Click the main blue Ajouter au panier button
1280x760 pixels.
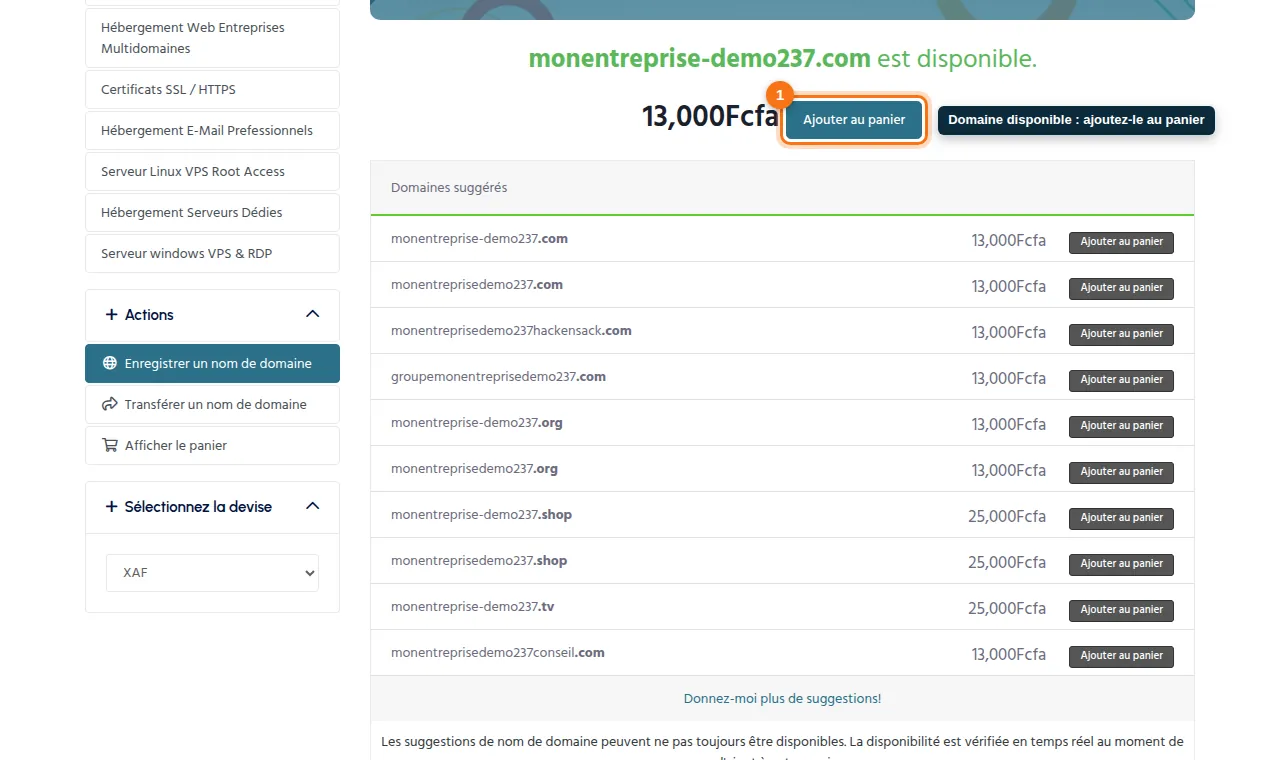tap(854, 120)
